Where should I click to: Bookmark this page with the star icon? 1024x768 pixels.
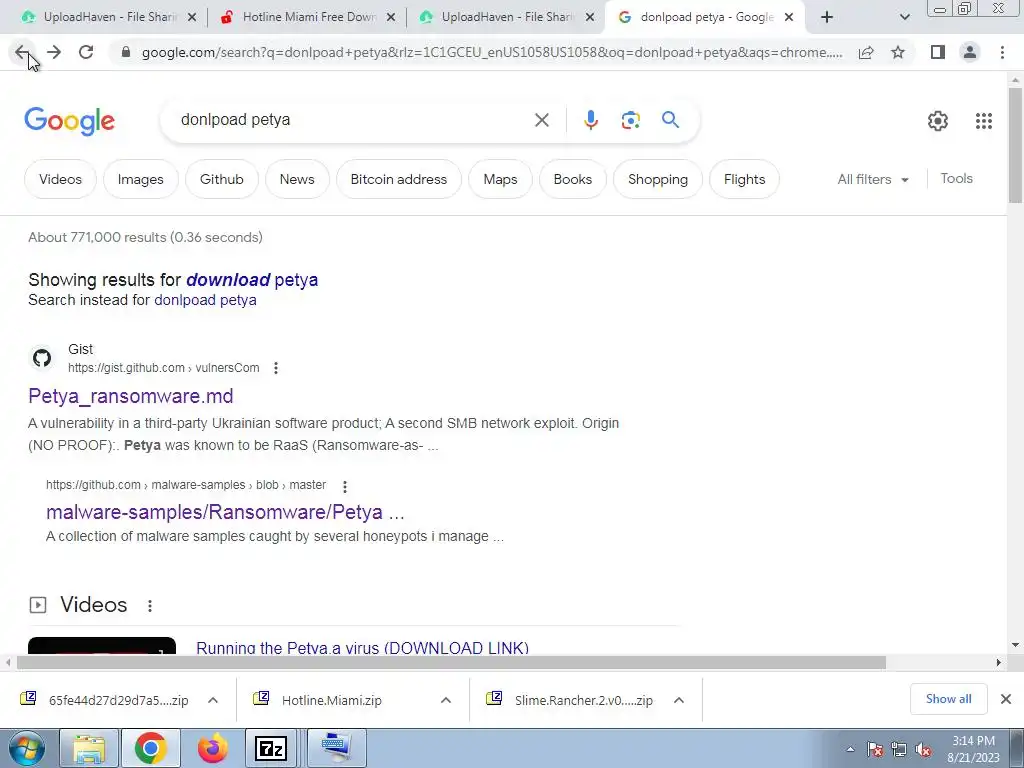(898, 52)
